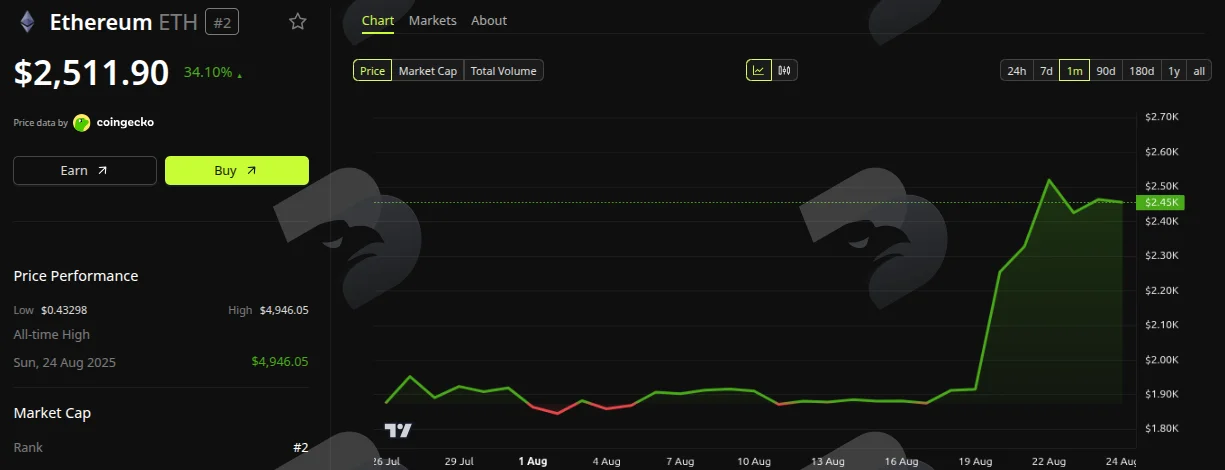
Task: Click the Sun, 24 Aug 2025 date
Action: click(x=65, y=362)
